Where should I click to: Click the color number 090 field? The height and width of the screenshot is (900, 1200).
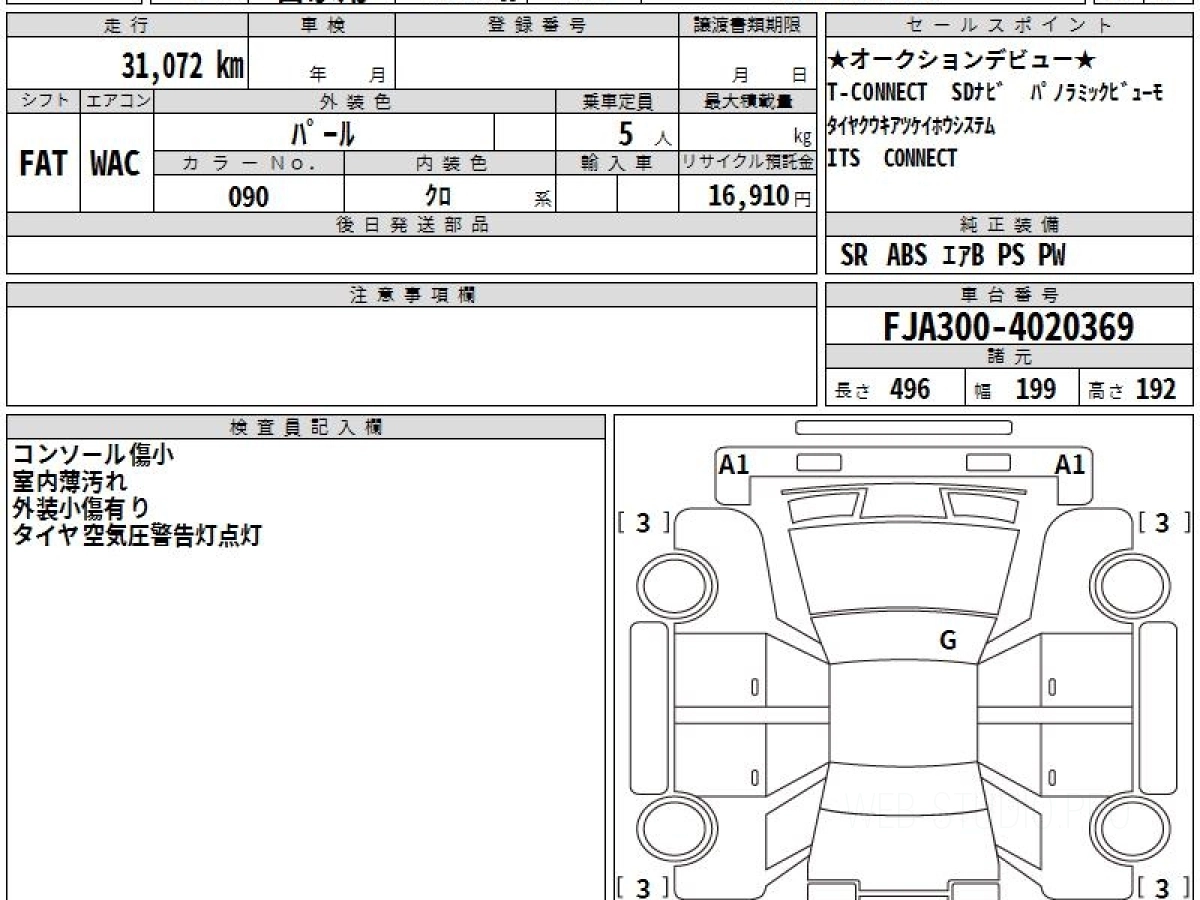pos(249,197)
